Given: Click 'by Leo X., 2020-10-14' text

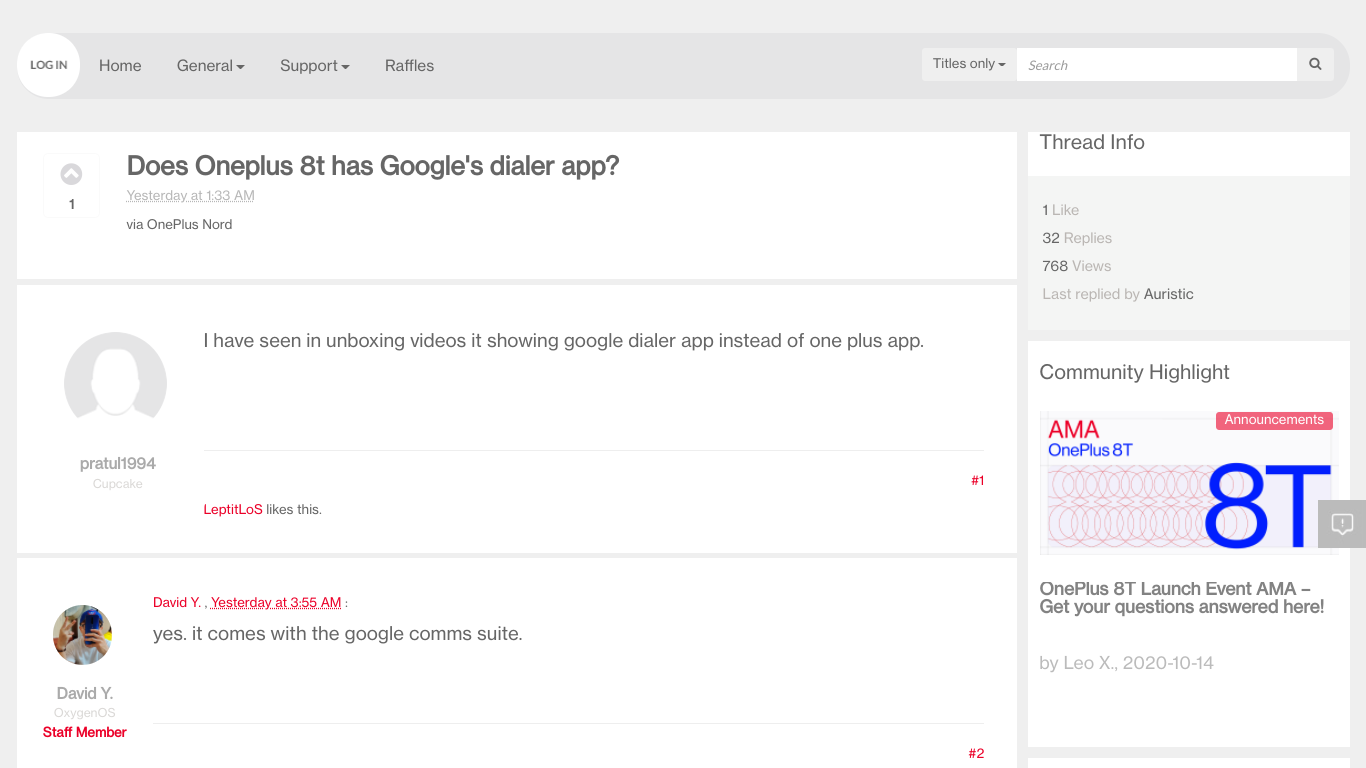Looking at the screenshot, I should (1127, 663).
